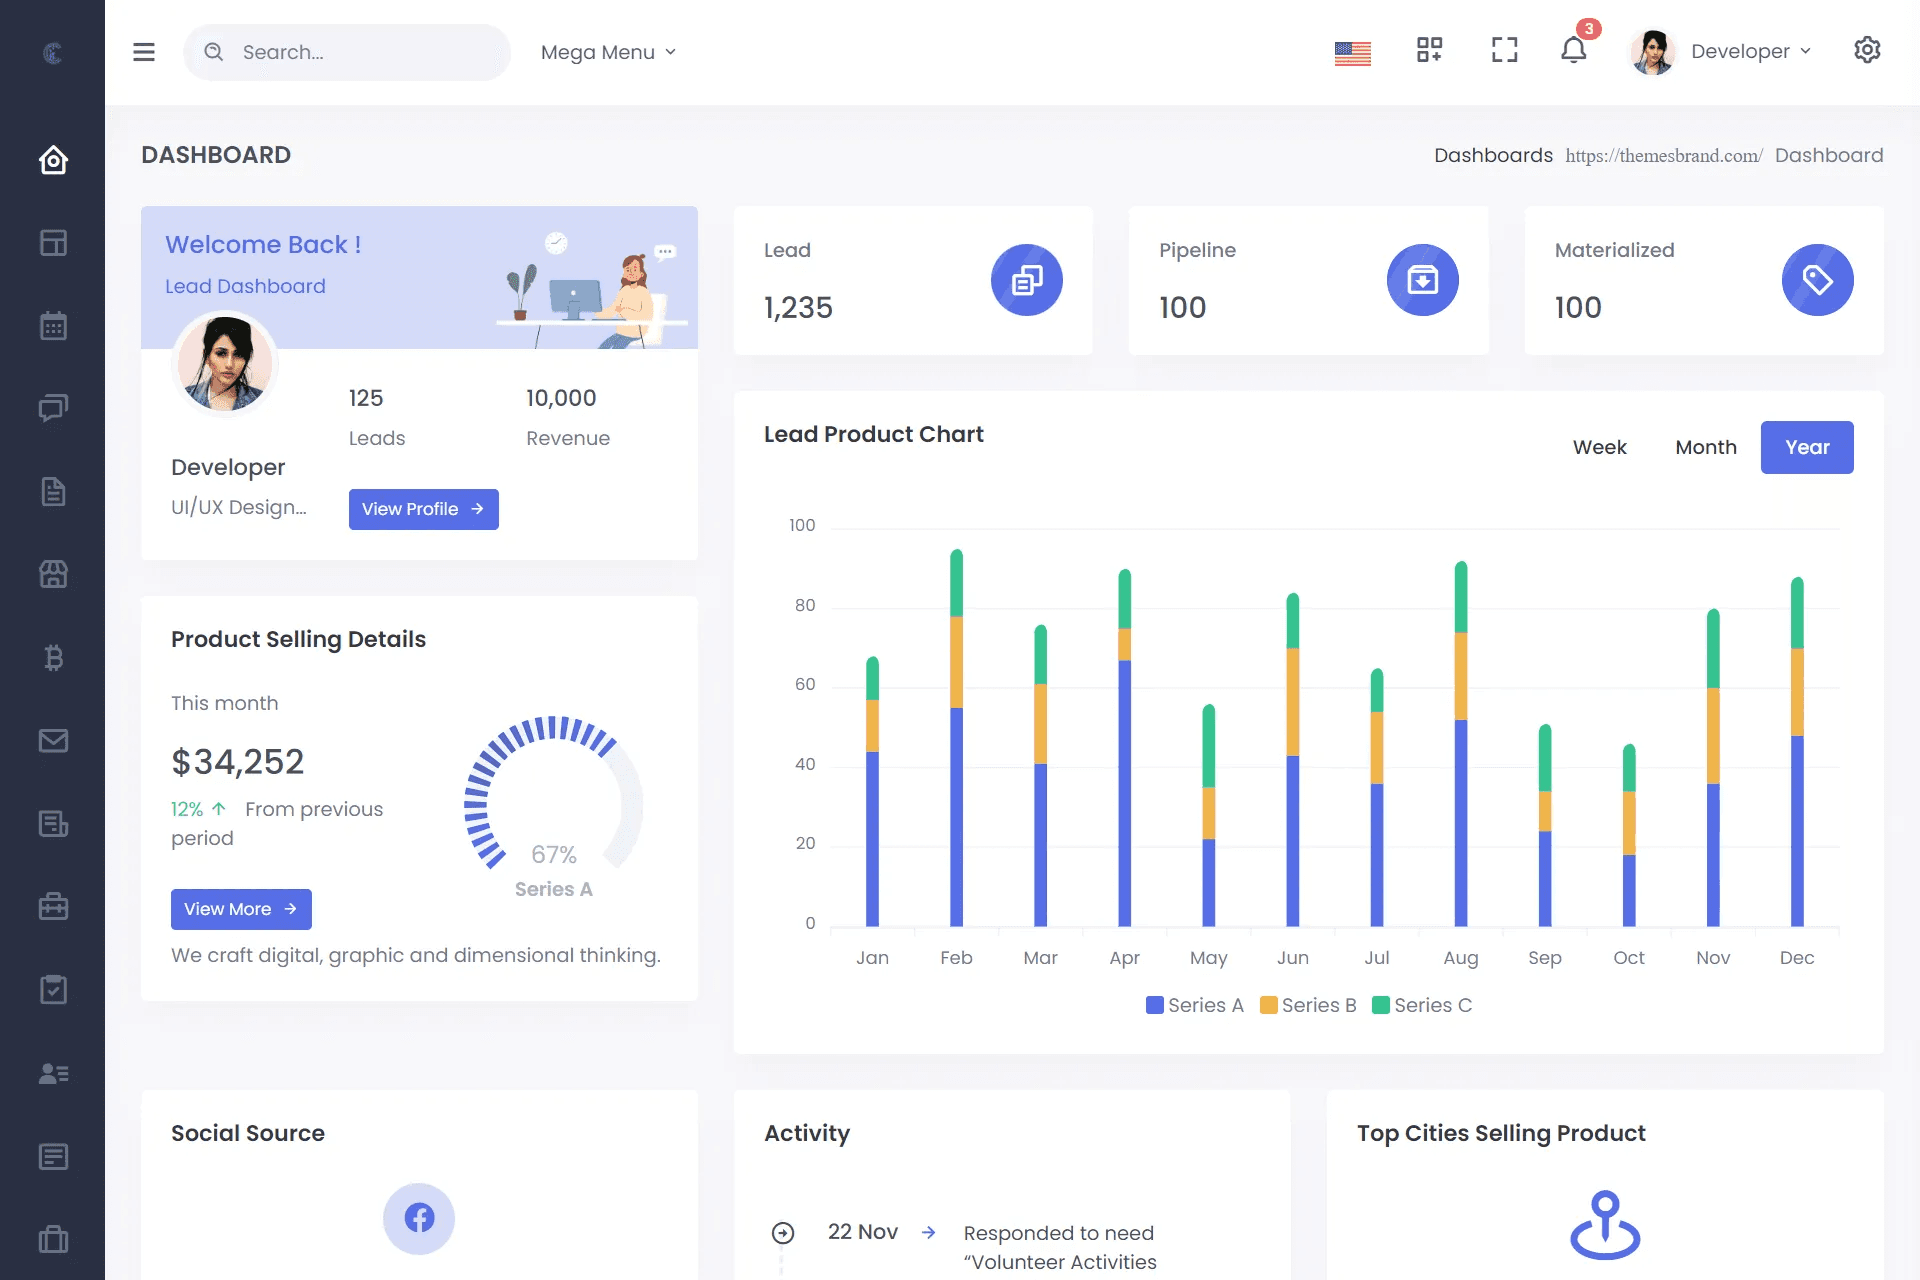Click the Search input field

347,52
